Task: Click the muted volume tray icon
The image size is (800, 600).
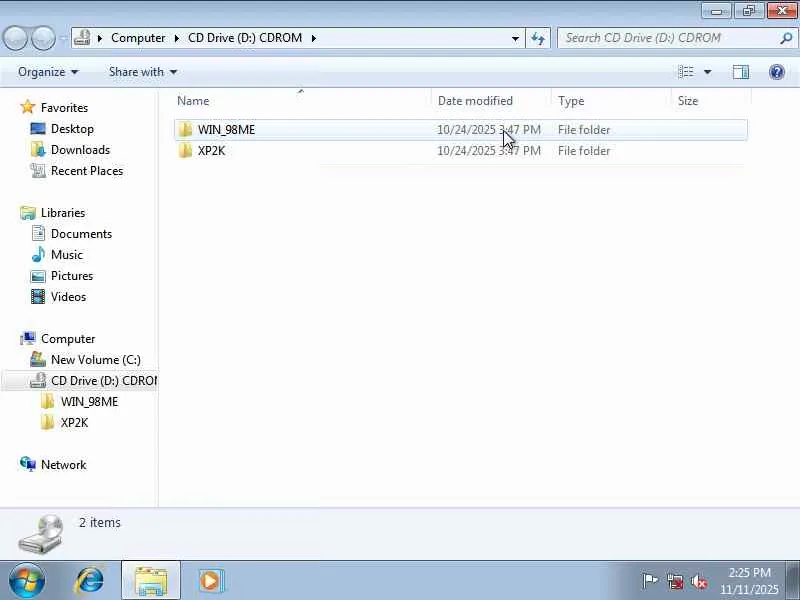Action: click(x=699, y=582)
